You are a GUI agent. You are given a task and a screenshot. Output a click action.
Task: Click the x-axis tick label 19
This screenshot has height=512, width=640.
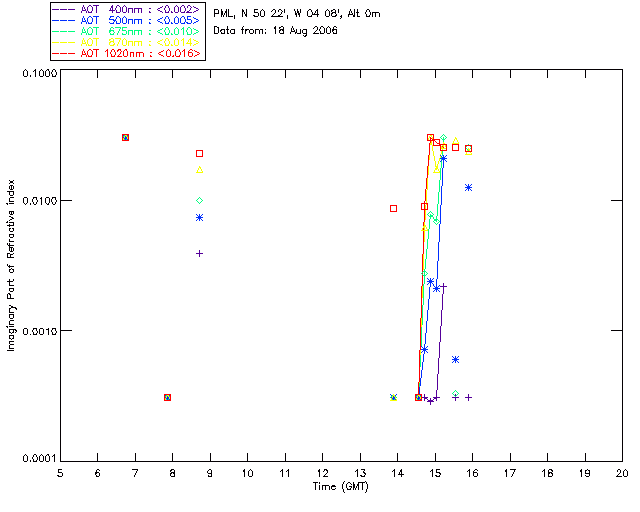coord(585,473)
